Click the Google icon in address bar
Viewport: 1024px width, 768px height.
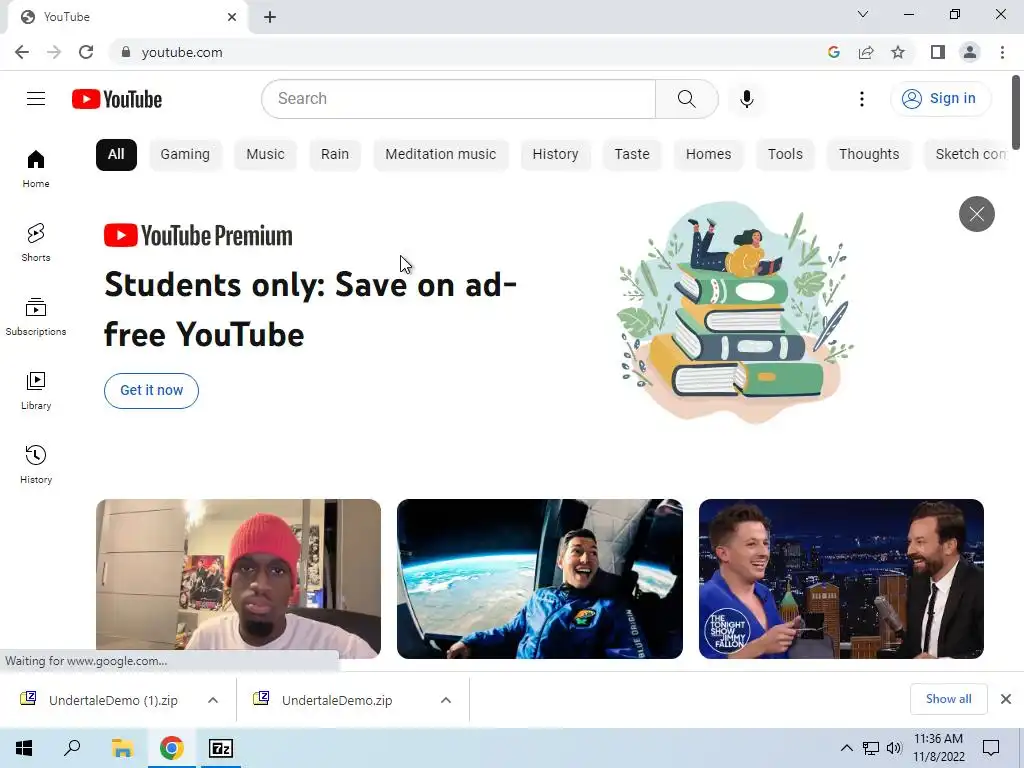833,52
